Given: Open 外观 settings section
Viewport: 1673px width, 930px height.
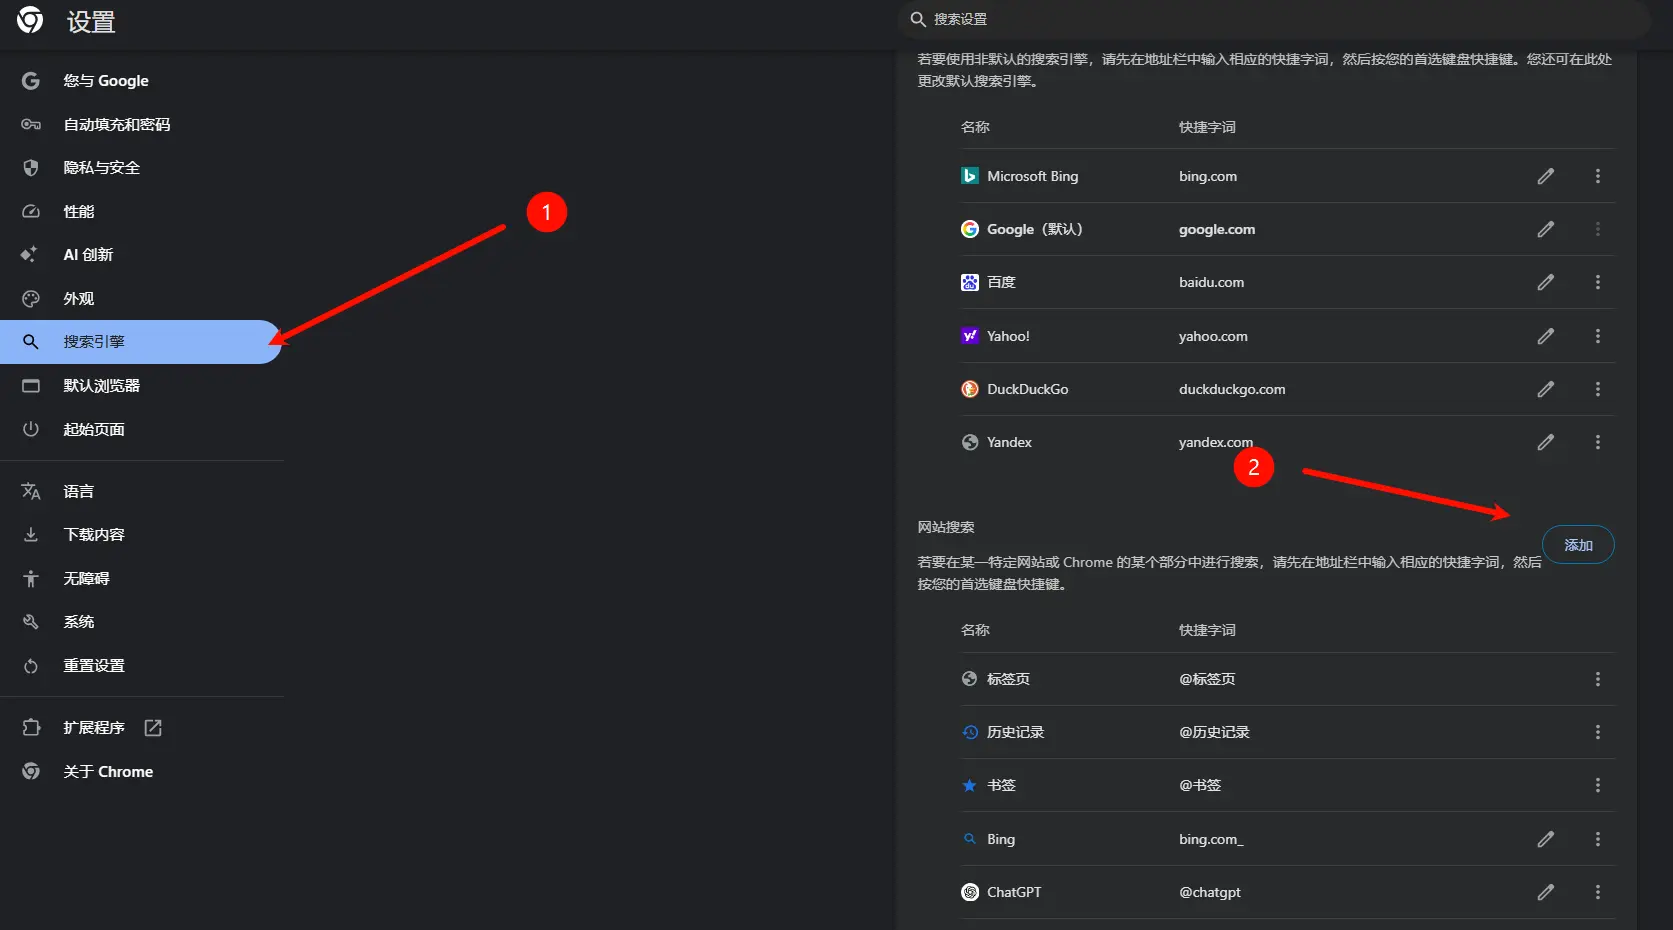Looking at the screenshot, I should point(78,299).
